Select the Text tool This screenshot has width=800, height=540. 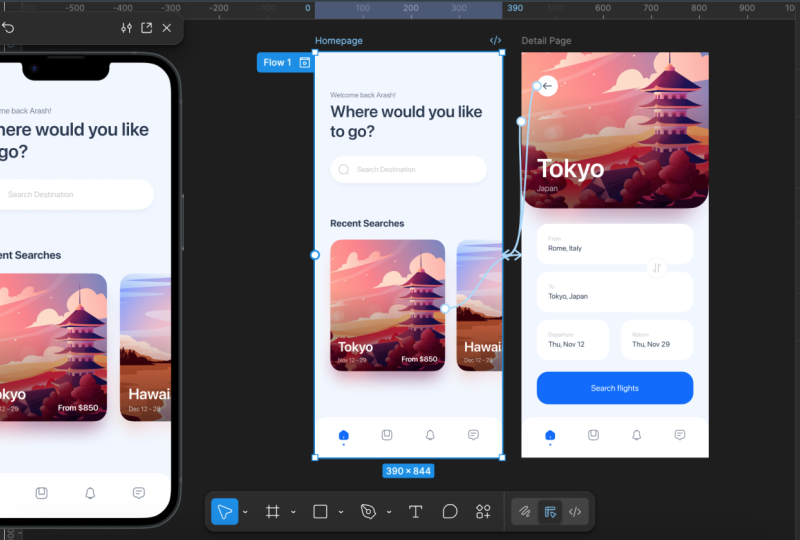415,511
